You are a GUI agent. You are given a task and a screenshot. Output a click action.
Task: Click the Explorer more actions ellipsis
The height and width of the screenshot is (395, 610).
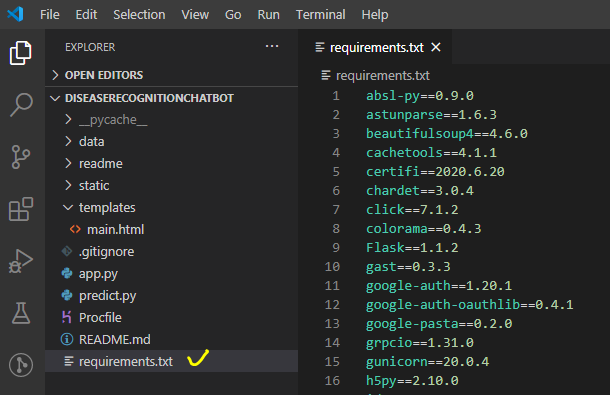(x=272, y=46)
